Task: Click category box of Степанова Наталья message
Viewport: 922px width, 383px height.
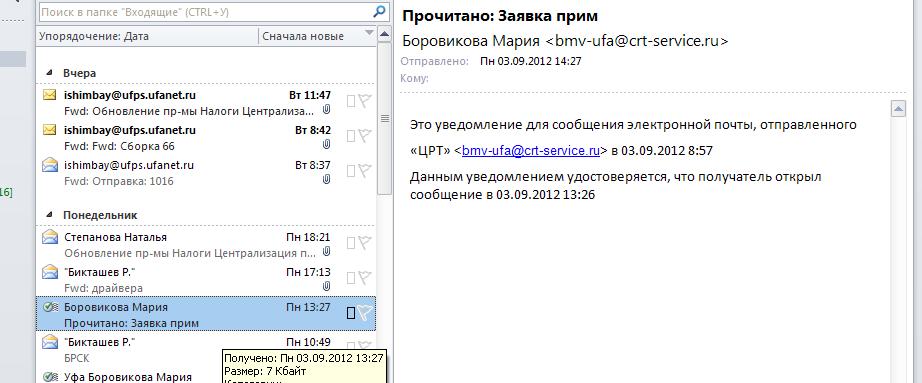Action: tap(350, 243)
